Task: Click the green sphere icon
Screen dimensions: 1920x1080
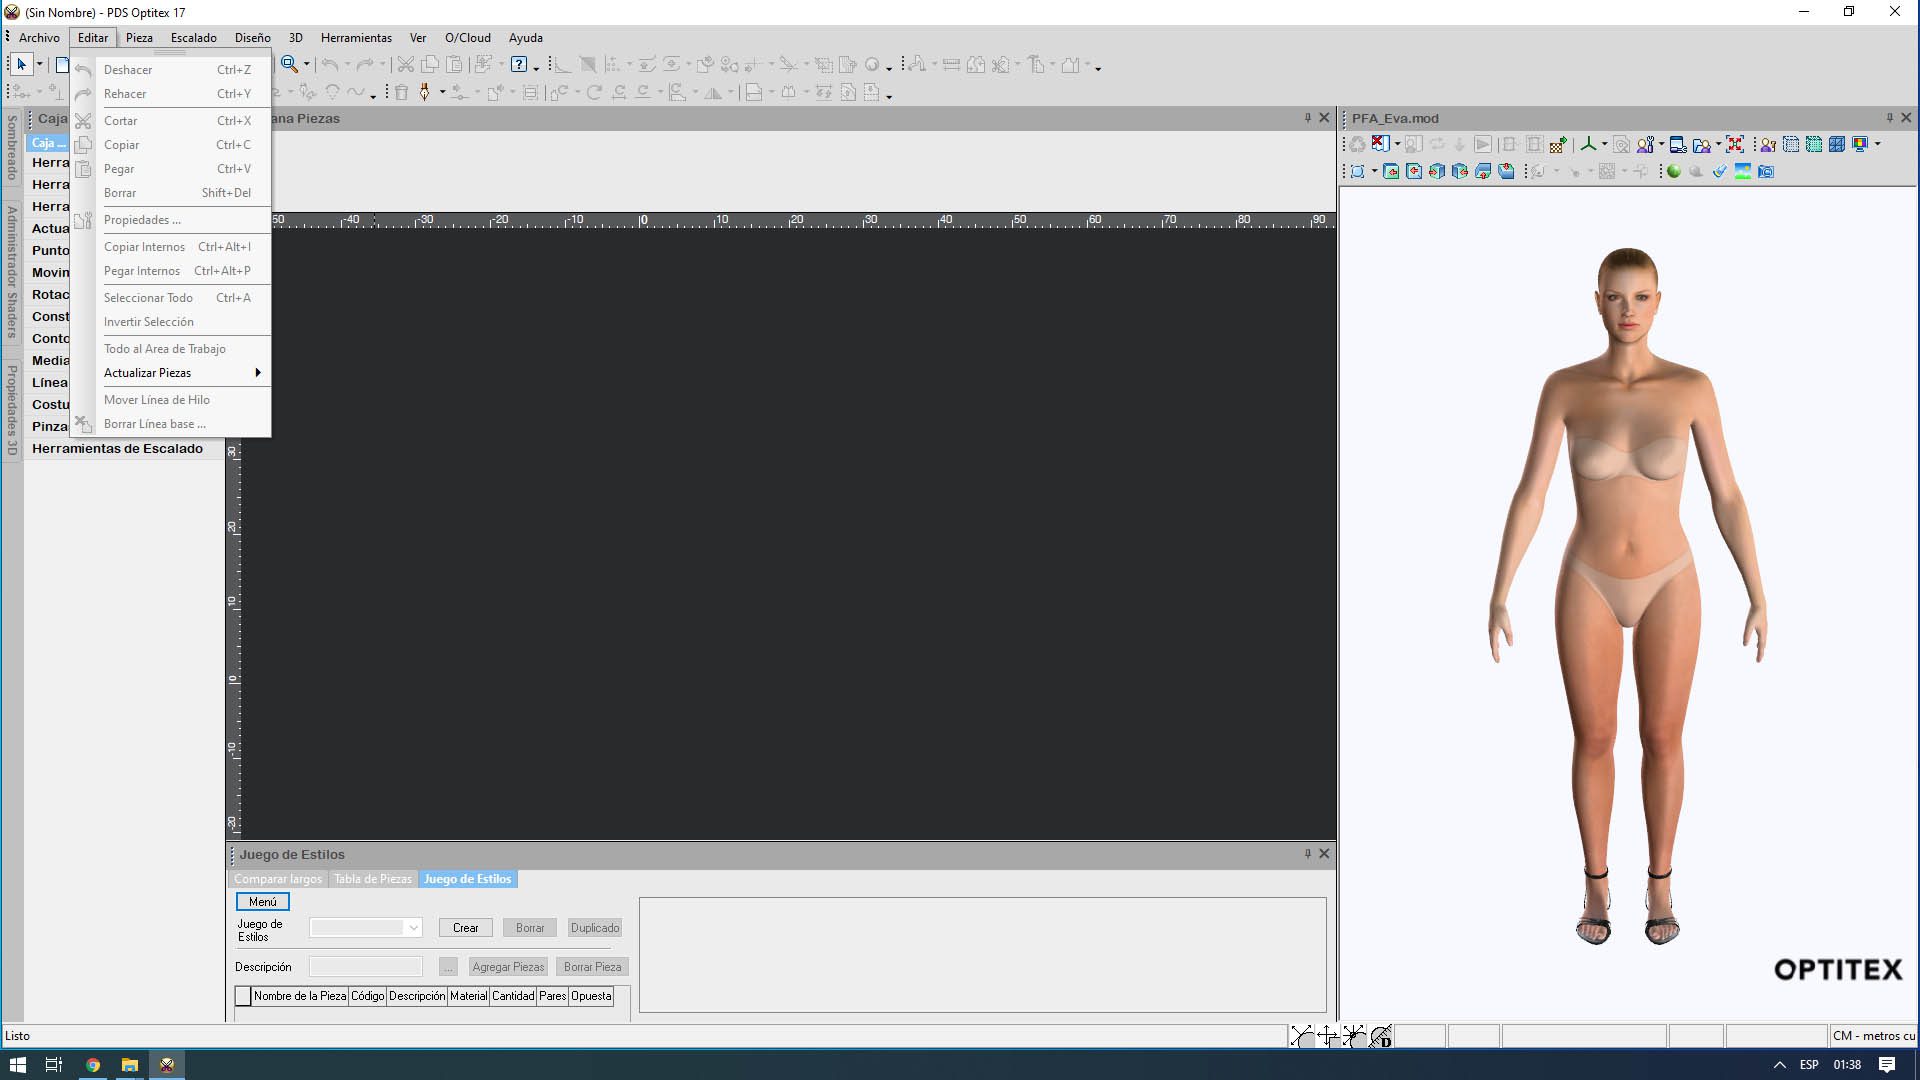Action: pyautogui.click(x=1673, y=172)
